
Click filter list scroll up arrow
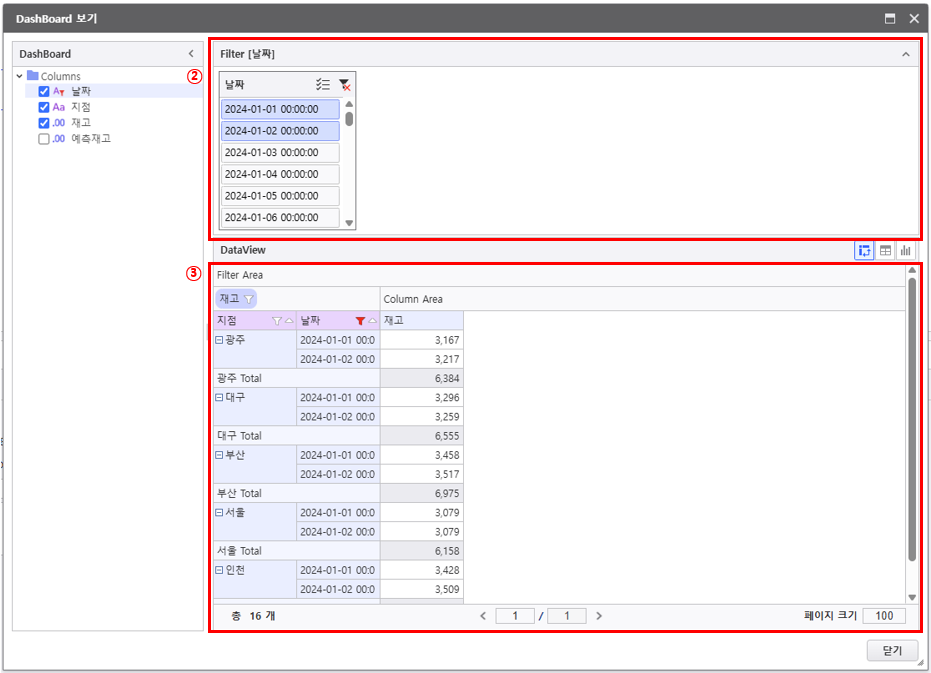point(349,104)
